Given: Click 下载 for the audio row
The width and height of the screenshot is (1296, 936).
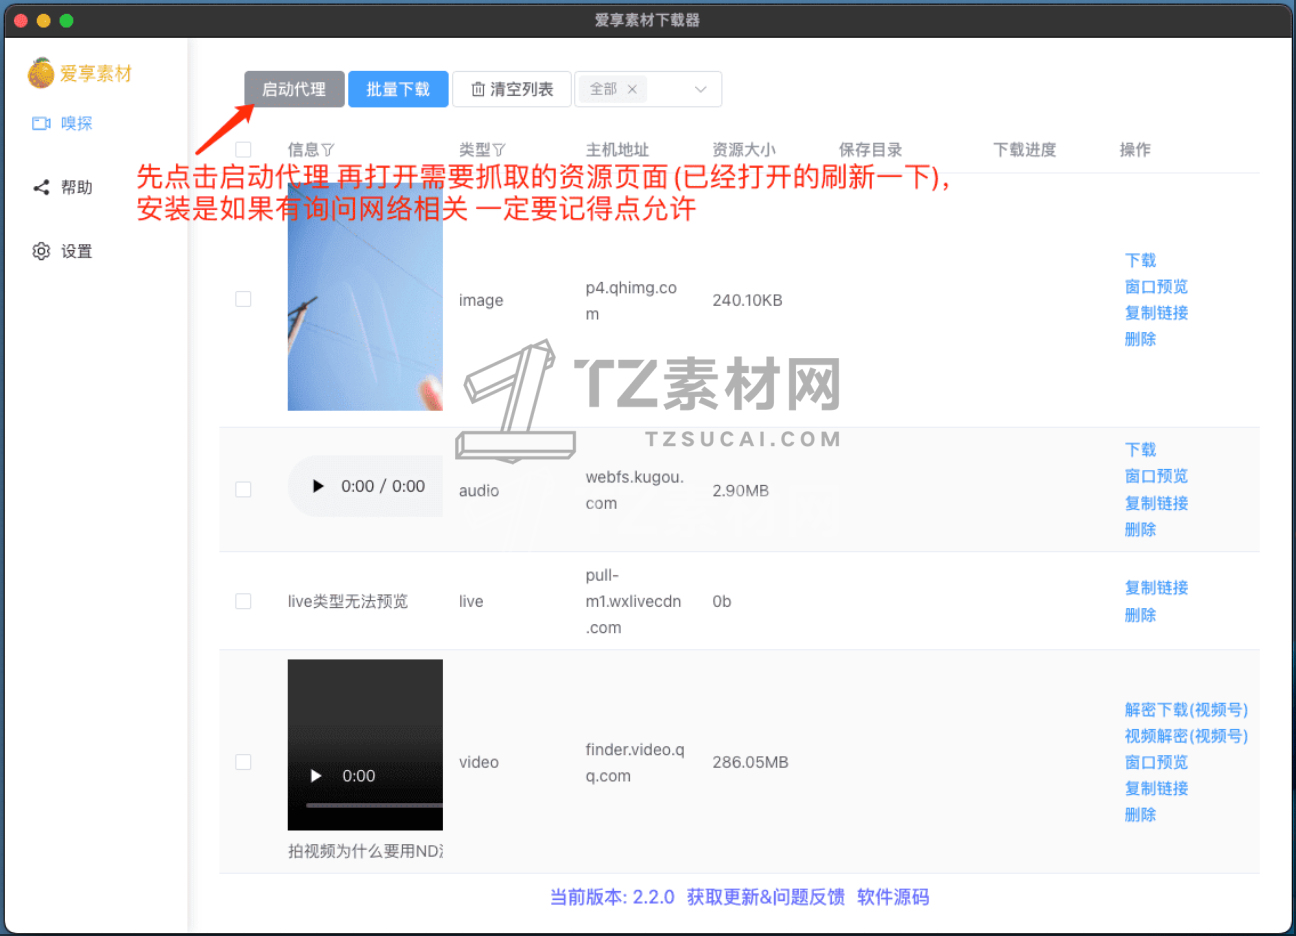Looking at the screenshot, I should tap(1140, 450).
